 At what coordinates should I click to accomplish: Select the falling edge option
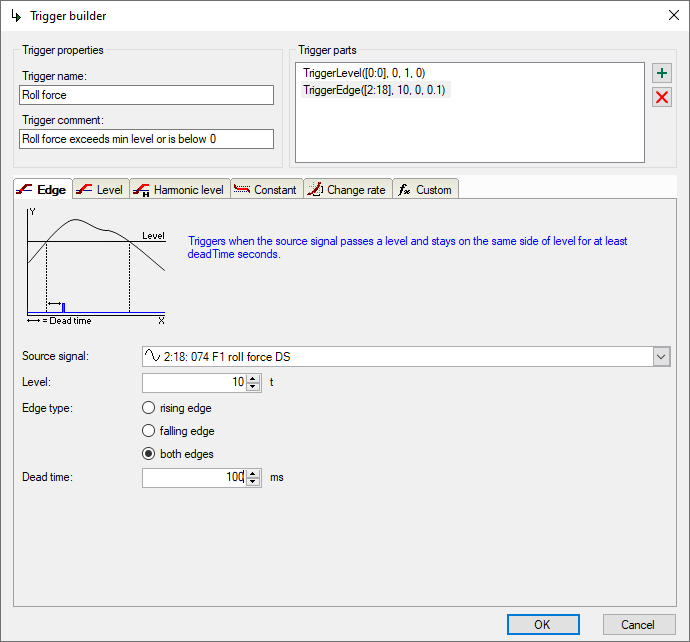click(149, 431)
